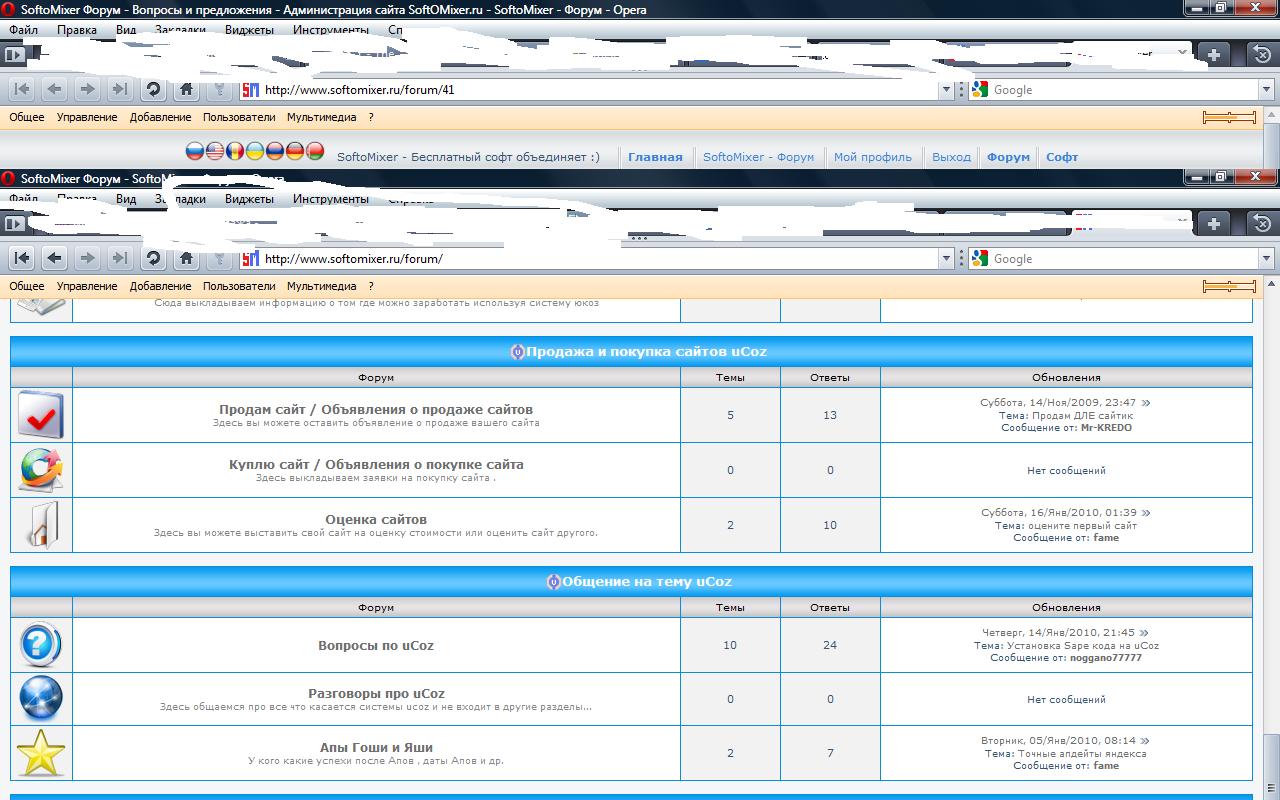Image resolution: width=1280 pixels, height=800 pixels.
Task: Click the address field showing softomixer.ru/forum/41
Action: 599,90
